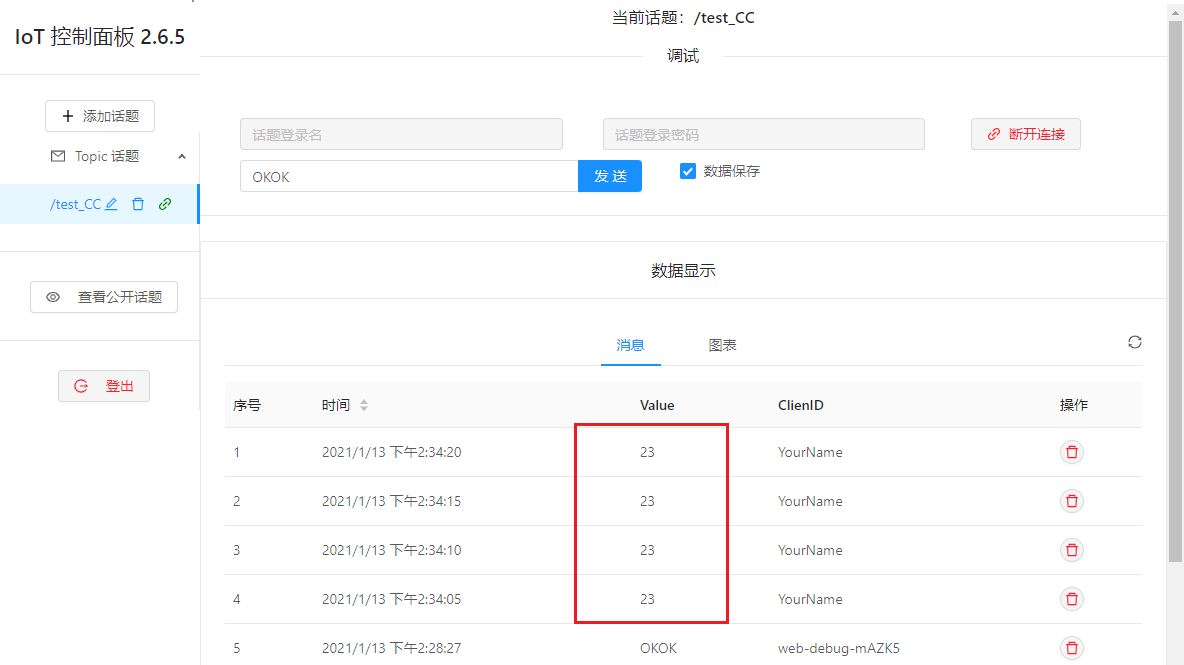Click the timestamp 2021/1/13 下午2:34:05
Viewport: 1184px width, 665px height.
[391, 599]
